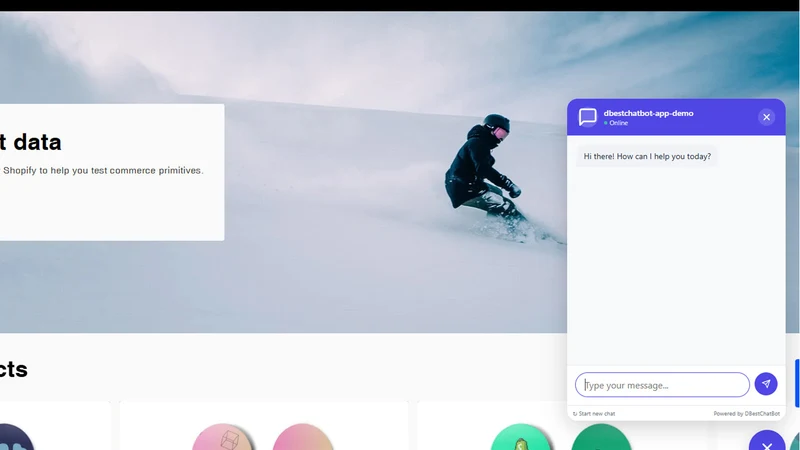This screenshot has width=800, height=450.
Task: Click the 'dbestchatbot-app-demo' chat title
Action: 648,113
